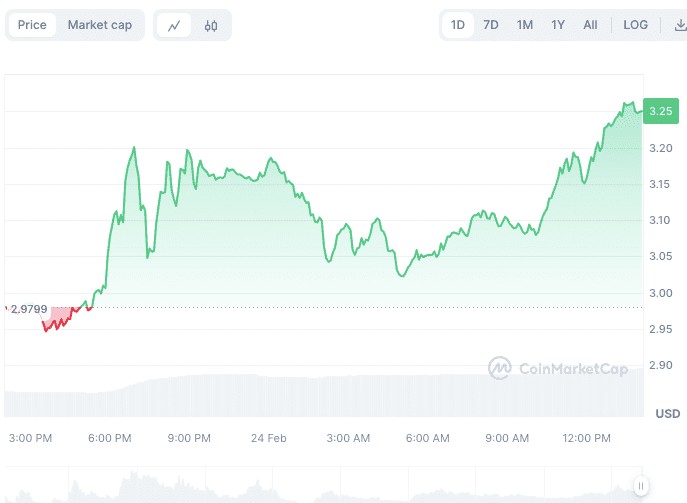
Task: Click the 12:00 PM time axis label
Action: click(x=586, y=438)
